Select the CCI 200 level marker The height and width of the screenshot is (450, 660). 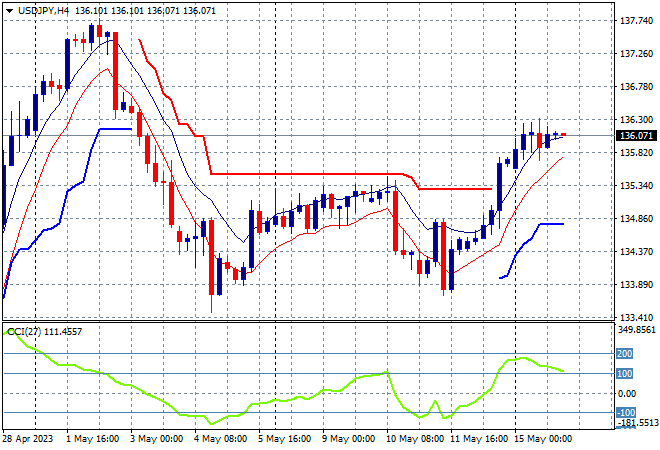pyautogui.click(x=624, y=354)
